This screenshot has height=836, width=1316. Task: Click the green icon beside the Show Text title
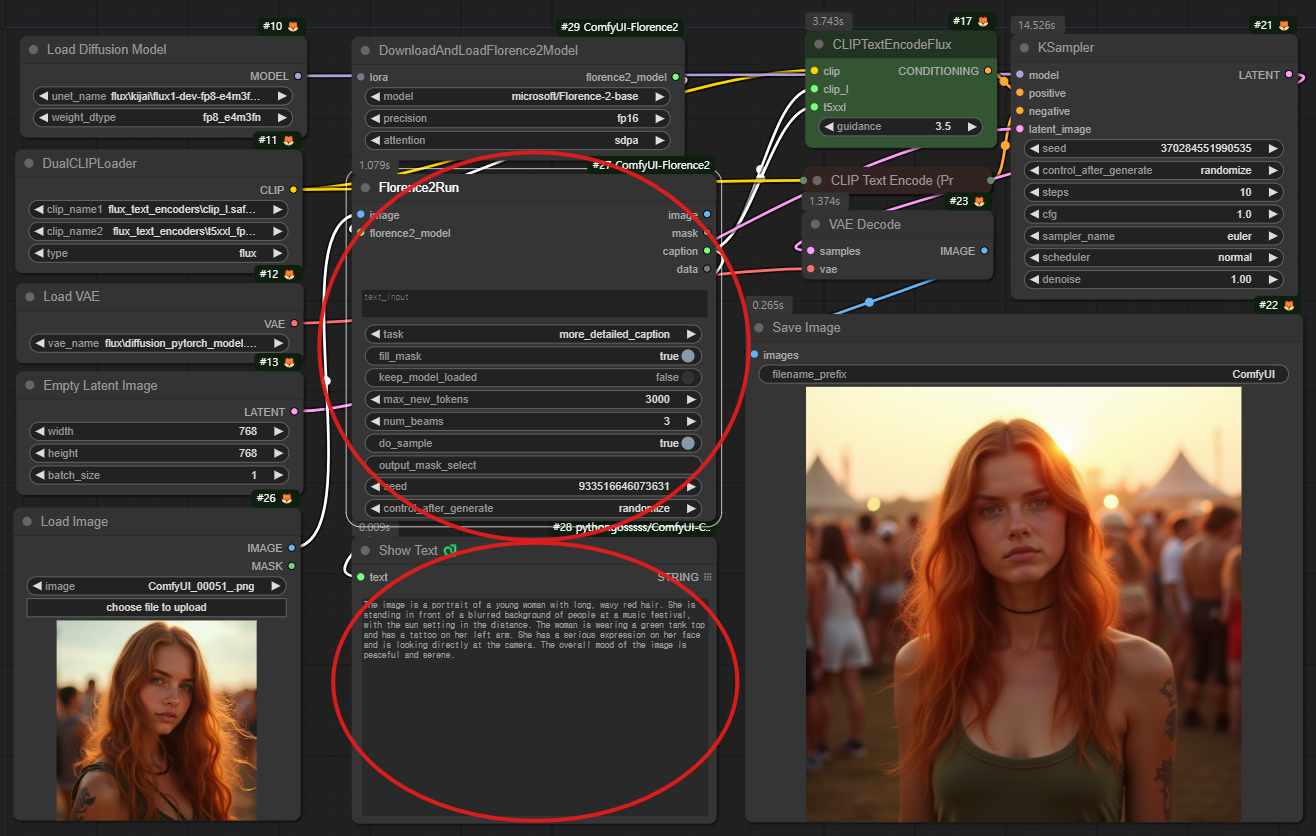coord(451,550)
